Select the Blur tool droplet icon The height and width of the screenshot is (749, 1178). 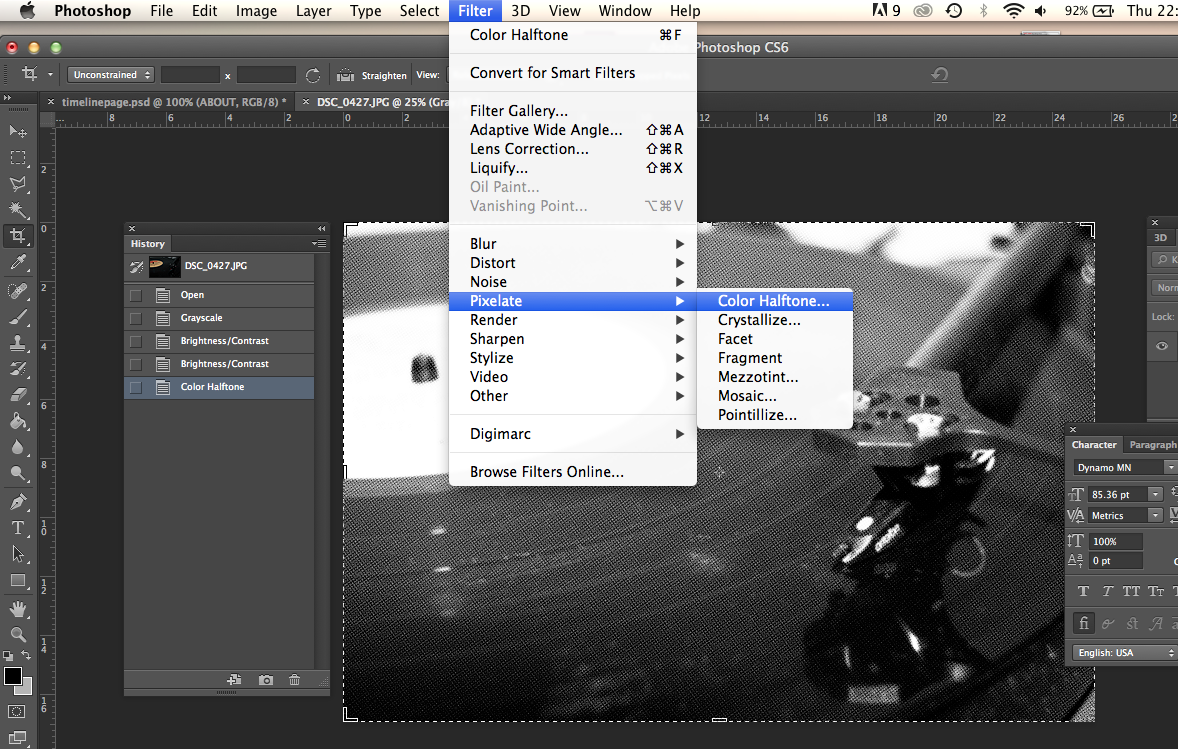(18, 447)
